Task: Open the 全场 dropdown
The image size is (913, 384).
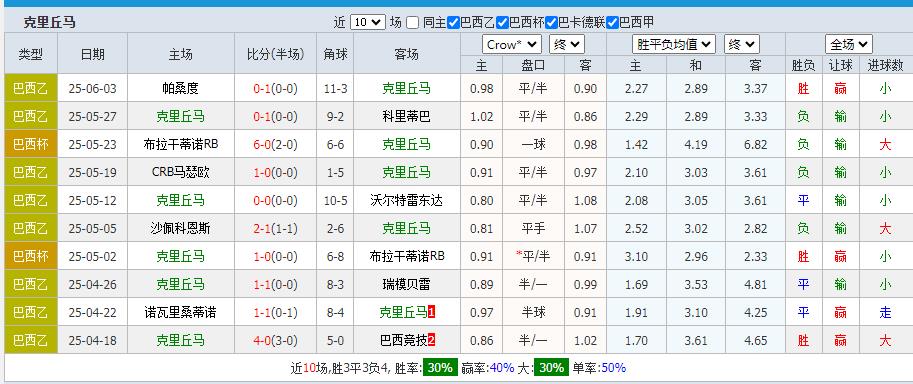Action: pos(848,44)
